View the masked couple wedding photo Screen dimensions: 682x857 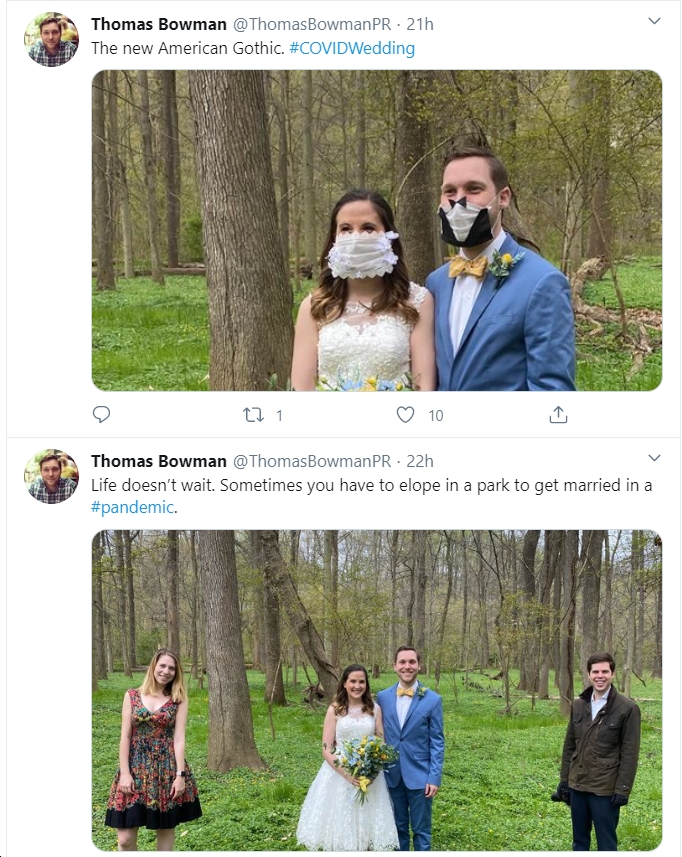tap(377, 230)
